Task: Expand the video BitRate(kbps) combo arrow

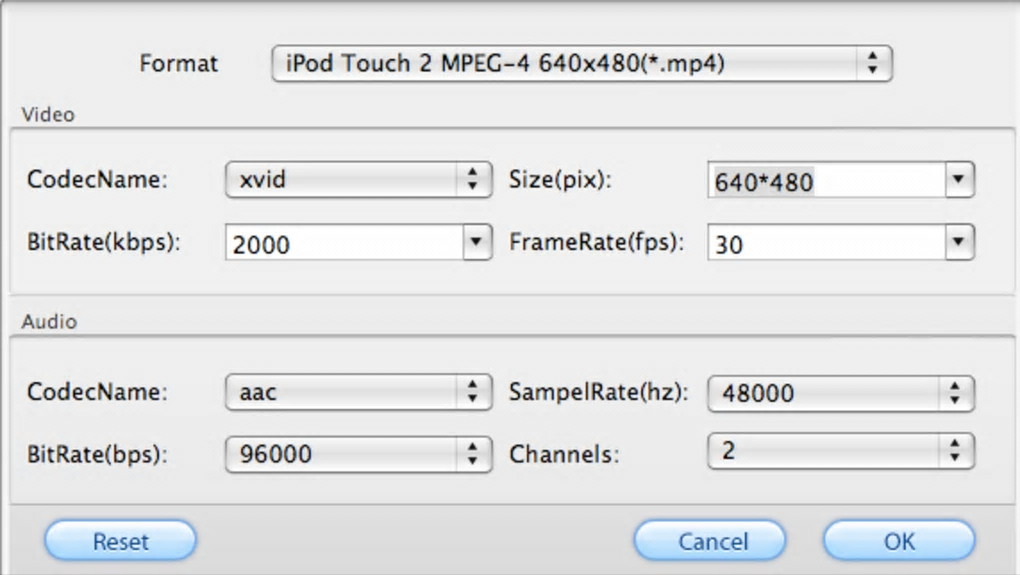Action: click(x=477, y=242)
